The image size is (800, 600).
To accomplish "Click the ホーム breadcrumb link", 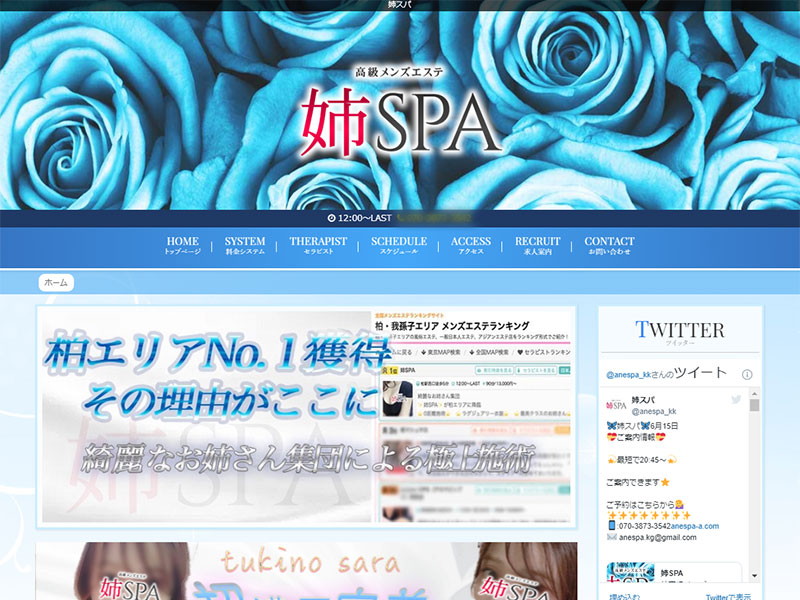I will point(56,283).
